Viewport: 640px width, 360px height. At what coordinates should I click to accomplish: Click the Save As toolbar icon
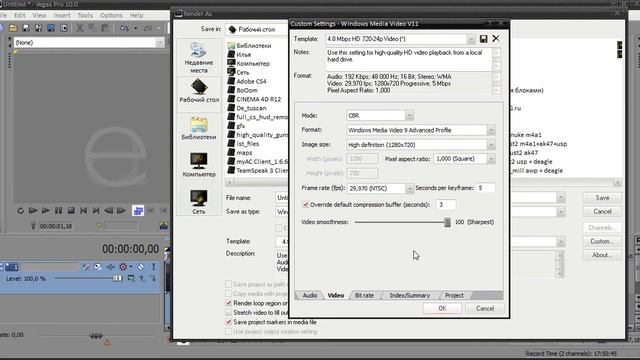pos(38,28)
